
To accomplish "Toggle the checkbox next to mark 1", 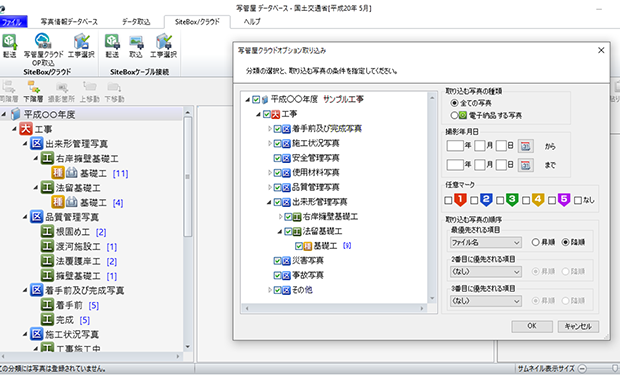I will 448,200.
